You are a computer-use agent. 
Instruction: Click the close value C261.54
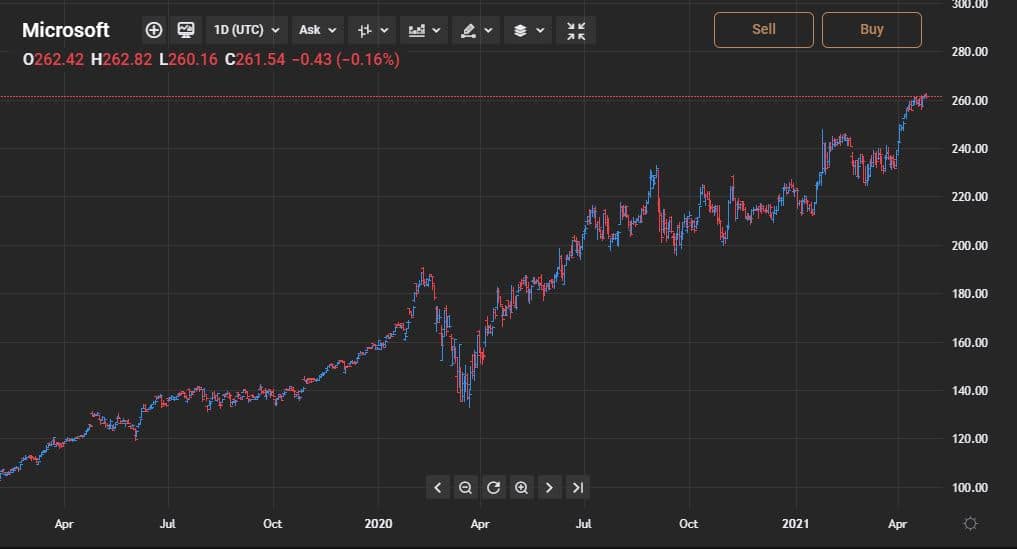(x=255, y=60)
